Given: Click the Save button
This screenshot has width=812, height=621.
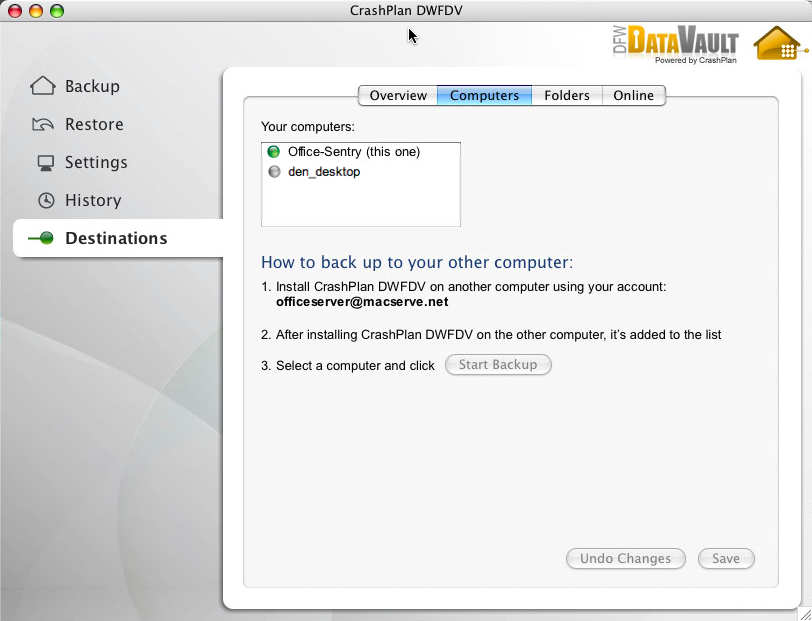Looking at the screenshot, I should (x=726, y=558).
